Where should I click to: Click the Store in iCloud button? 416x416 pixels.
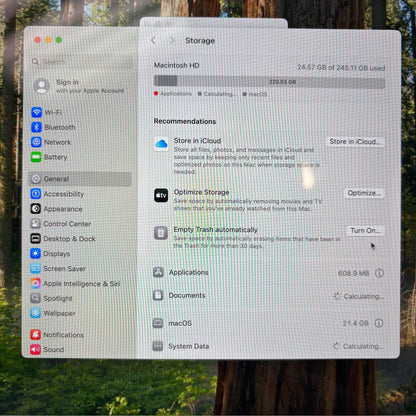click(x=355, y=141)
